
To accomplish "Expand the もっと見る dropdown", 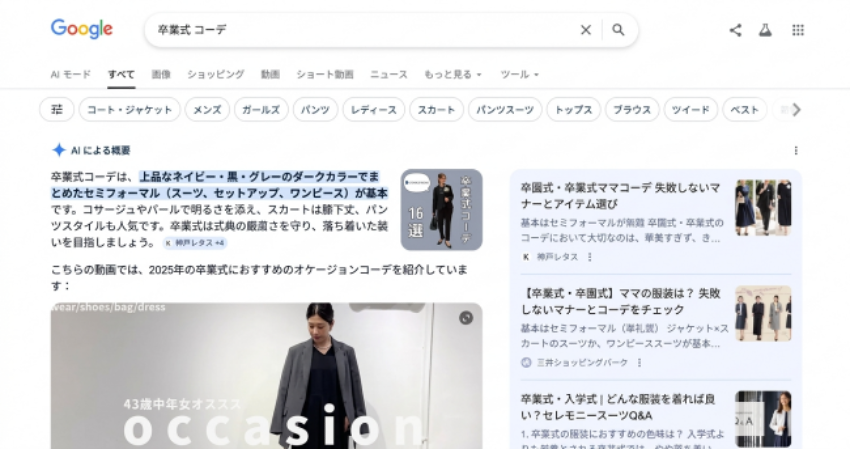I will pyautogui.click(x=453, y=74).
